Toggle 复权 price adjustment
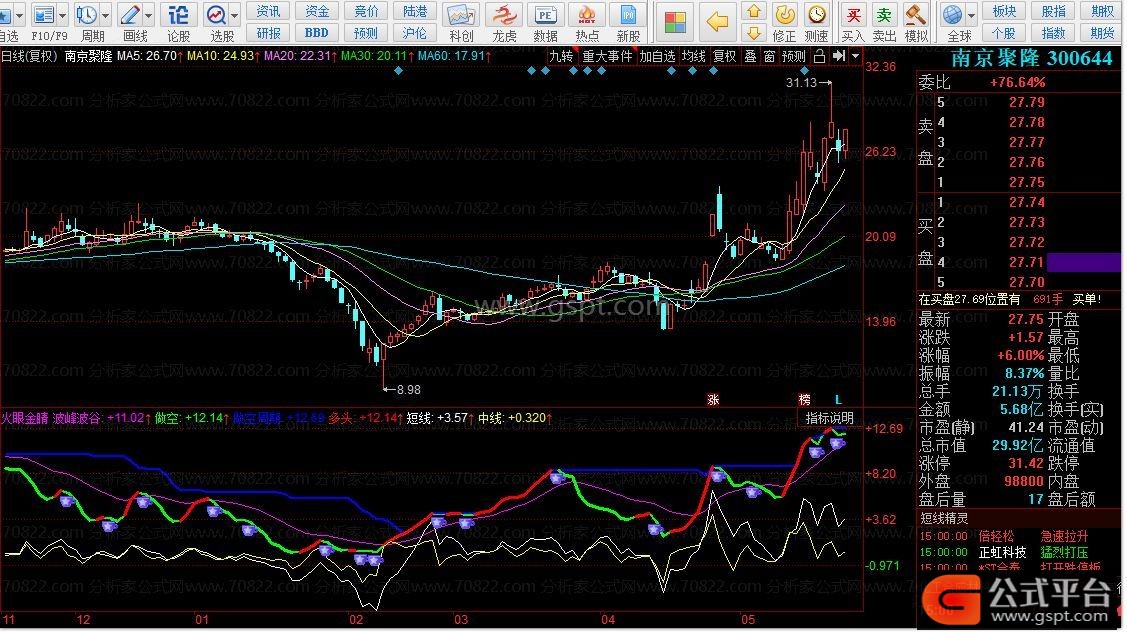Screen dimensions: 1127x633 pyautogui.click(x=724, y=56)
